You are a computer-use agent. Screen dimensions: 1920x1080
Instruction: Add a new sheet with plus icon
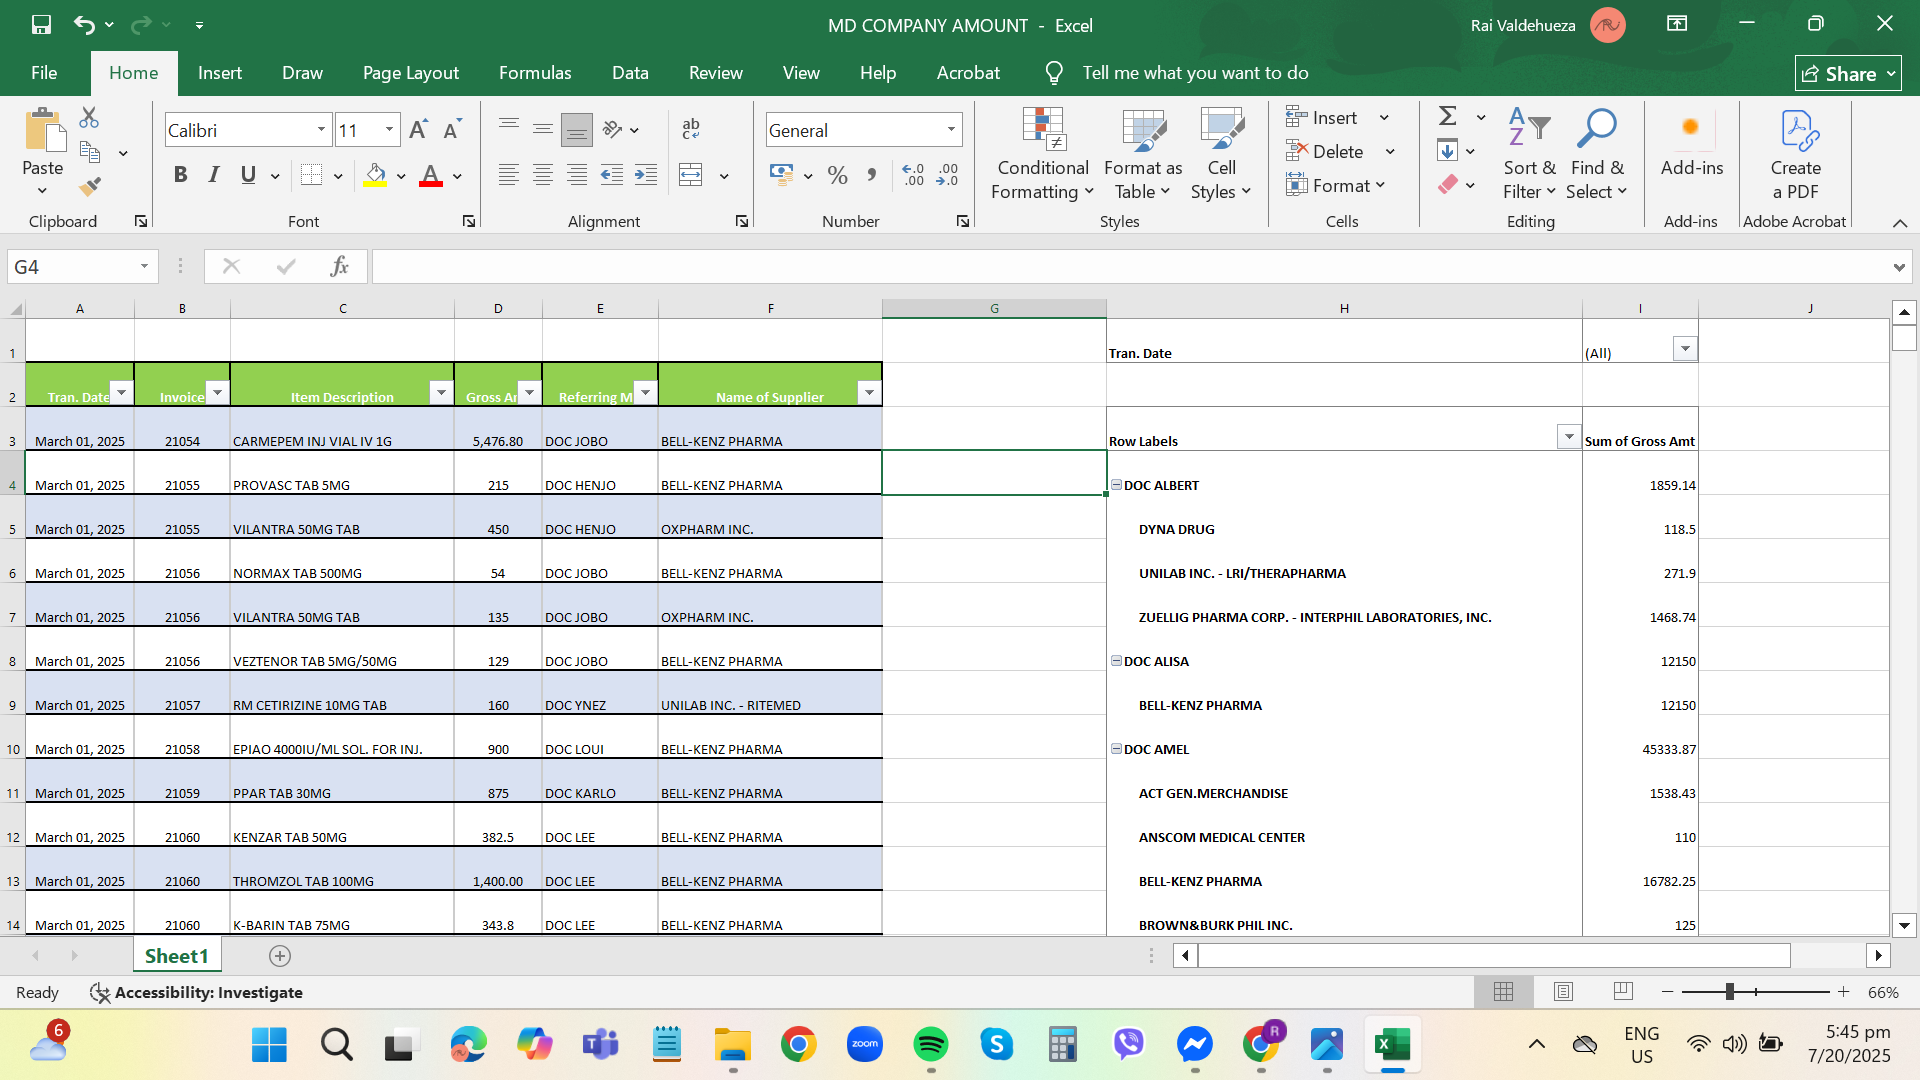(x=280, y=956)
